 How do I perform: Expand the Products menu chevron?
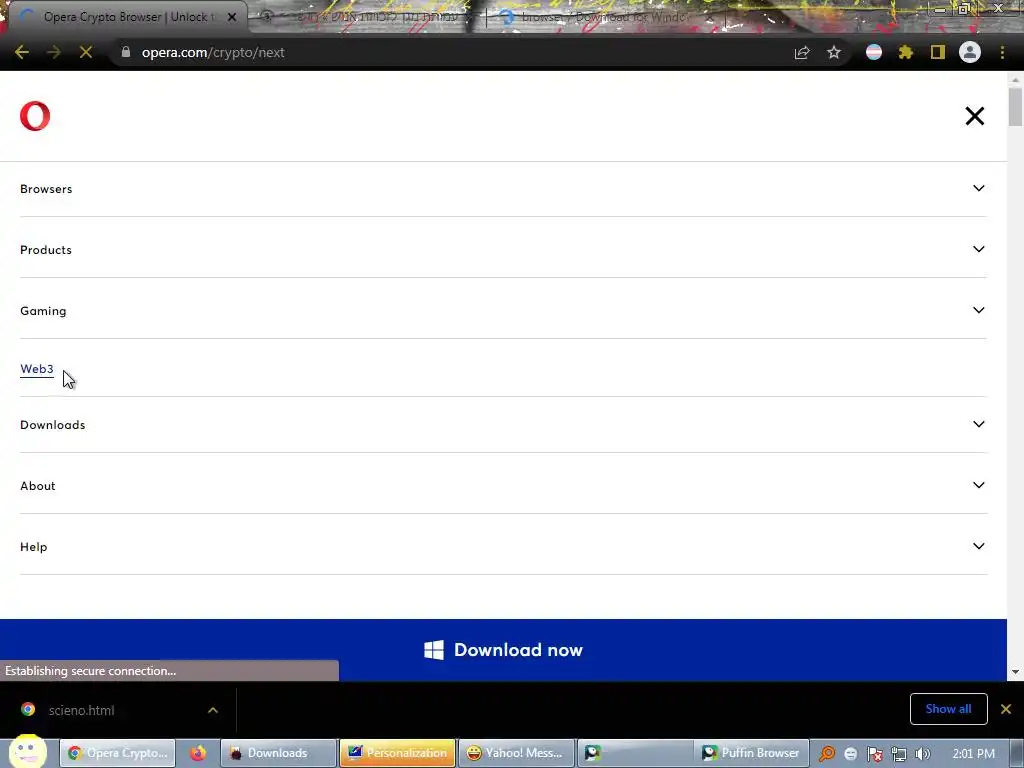(x=978, y=249)
